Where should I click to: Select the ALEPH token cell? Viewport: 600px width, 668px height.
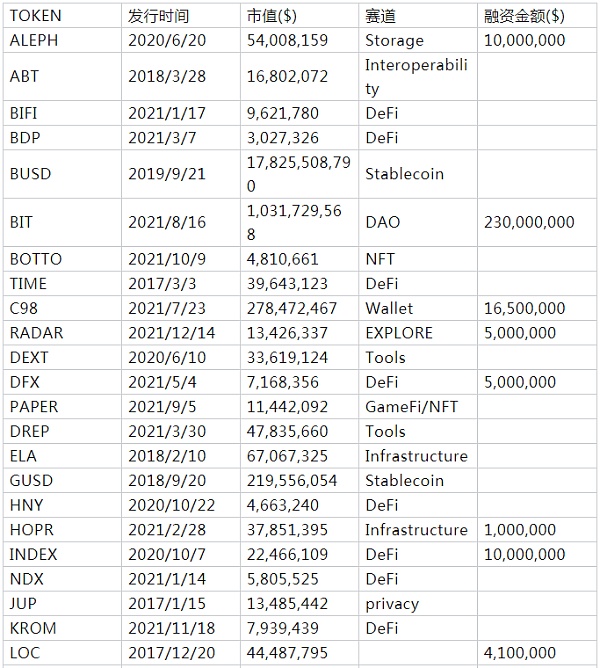[35, 40]
